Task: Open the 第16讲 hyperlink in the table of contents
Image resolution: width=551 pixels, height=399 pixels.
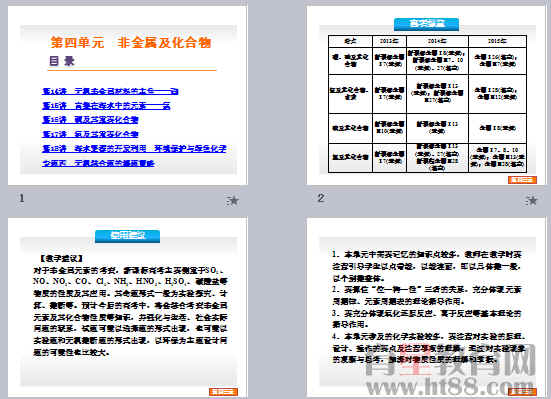Action: (x=90, y=120)
